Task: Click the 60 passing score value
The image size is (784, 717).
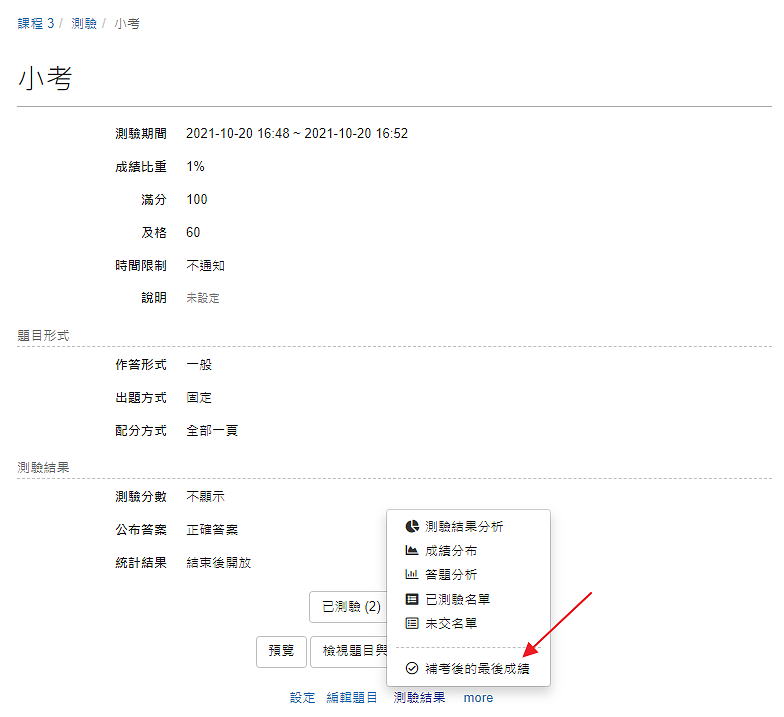Action: 193,232
